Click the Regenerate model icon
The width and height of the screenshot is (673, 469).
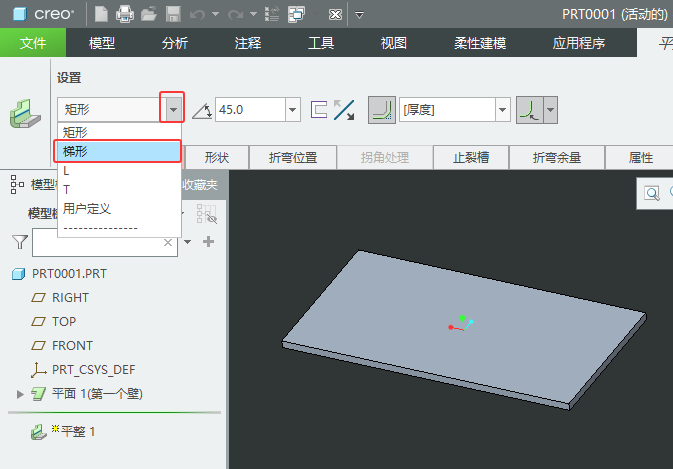point(272,14)
